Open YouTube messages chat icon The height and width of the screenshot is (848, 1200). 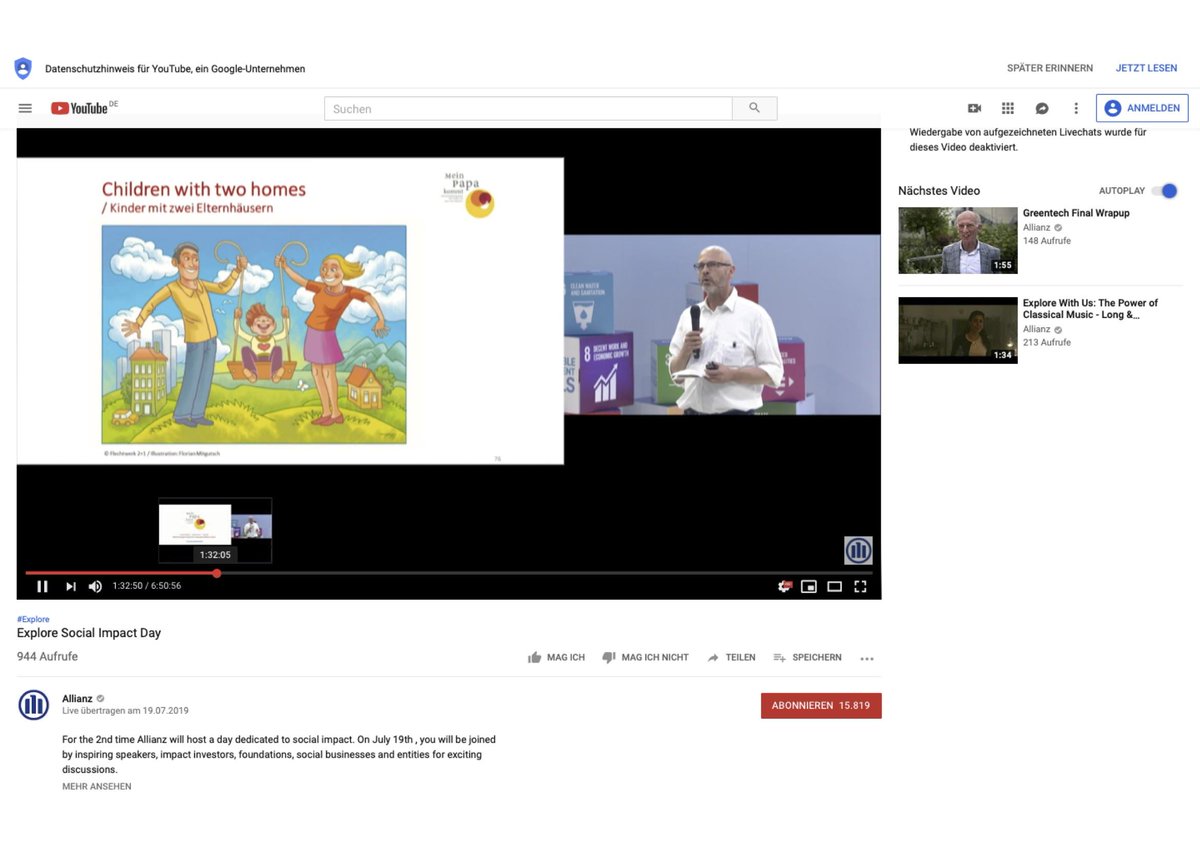pos(1042,108)
